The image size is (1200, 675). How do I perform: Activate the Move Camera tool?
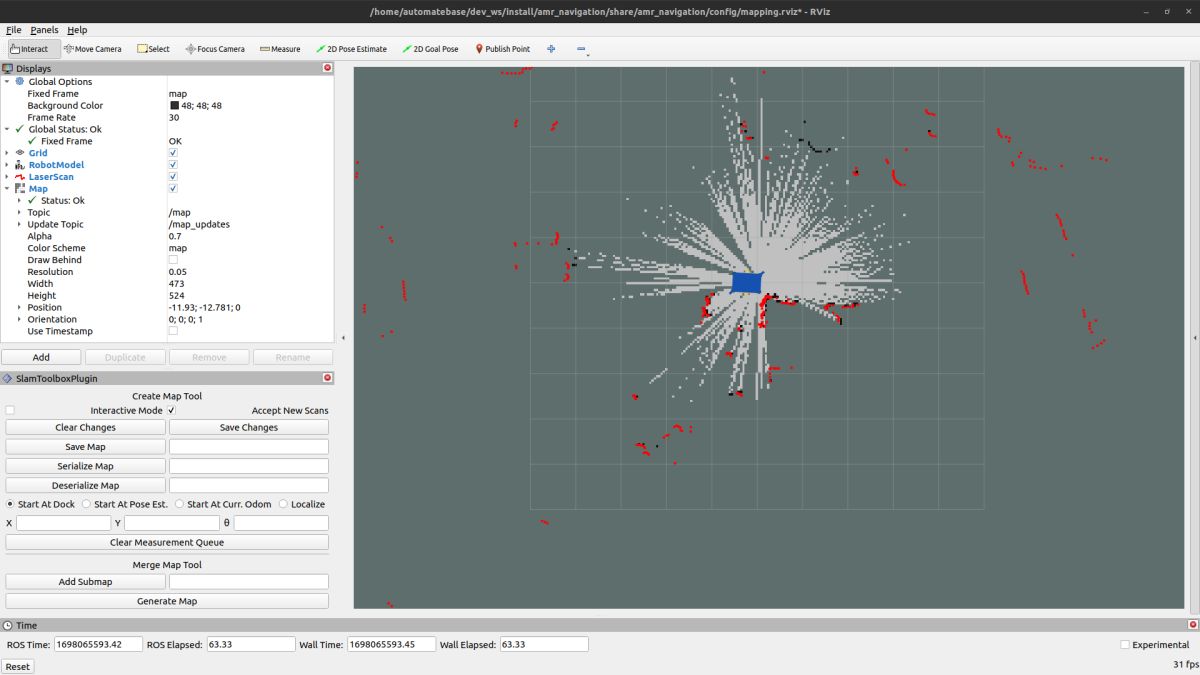(x=92, y=49)
